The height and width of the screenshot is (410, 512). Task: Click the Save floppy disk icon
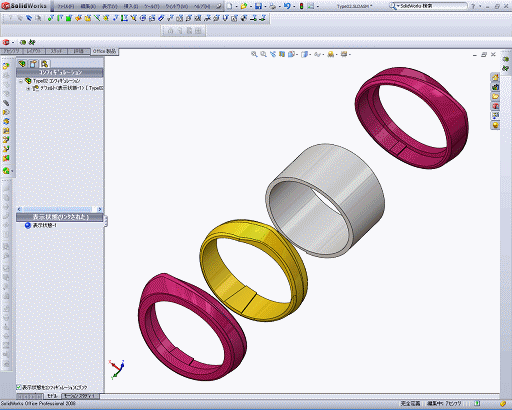[258, 6]
